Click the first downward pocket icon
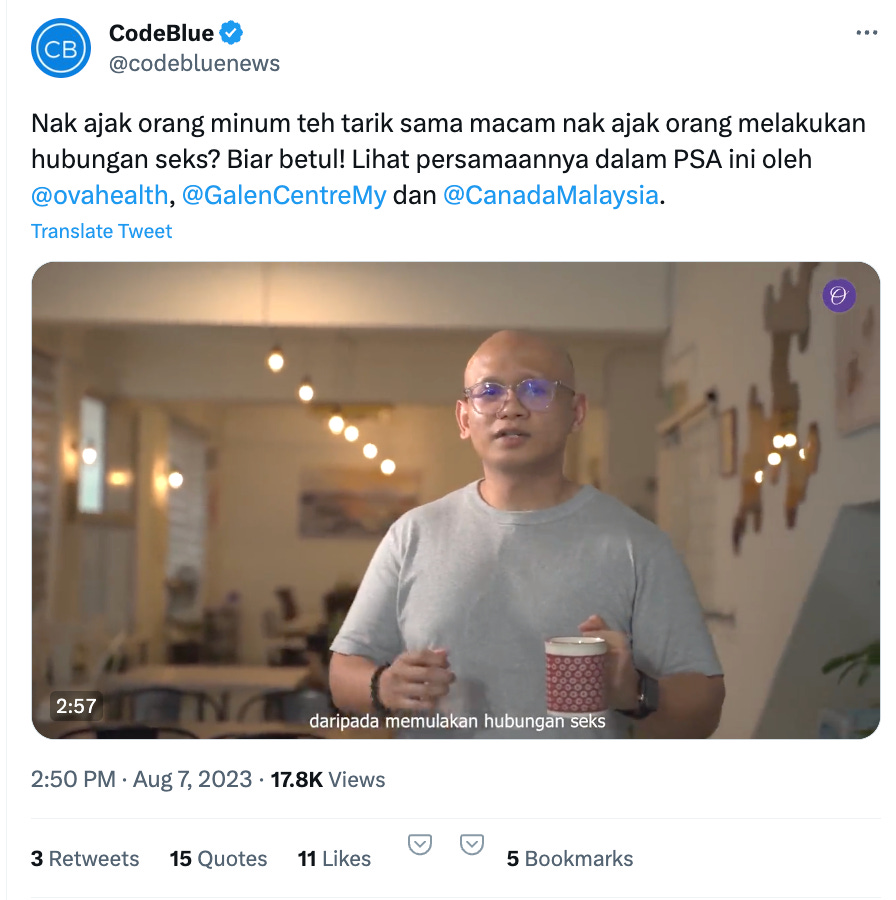The width and height of the screenshot is (896, 900). click(x=420, y=844)
